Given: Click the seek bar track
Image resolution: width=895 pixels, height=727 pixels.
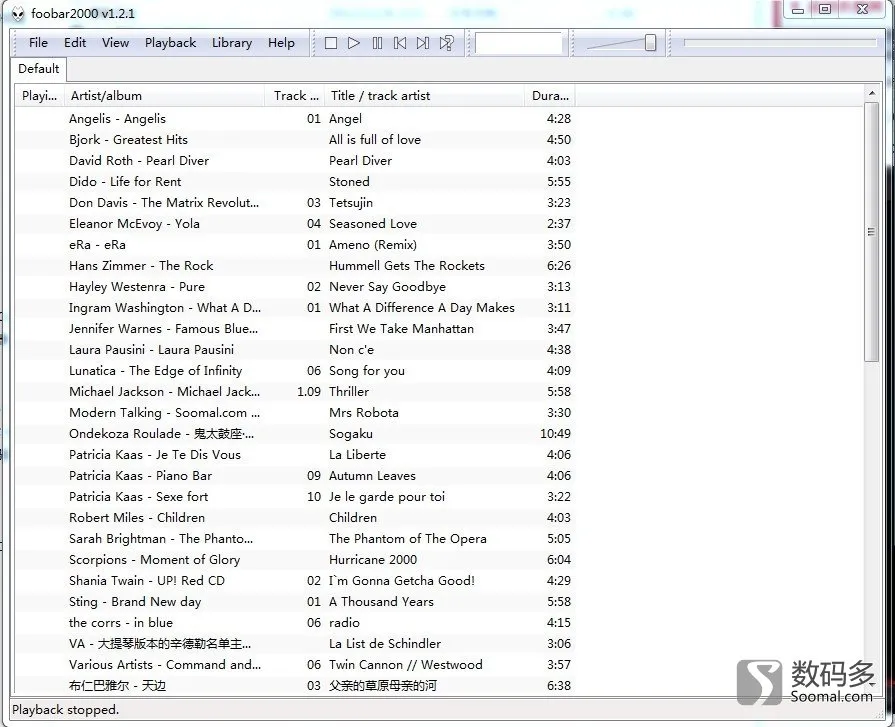Looking at the screenshot, I should tap(780, 43).
